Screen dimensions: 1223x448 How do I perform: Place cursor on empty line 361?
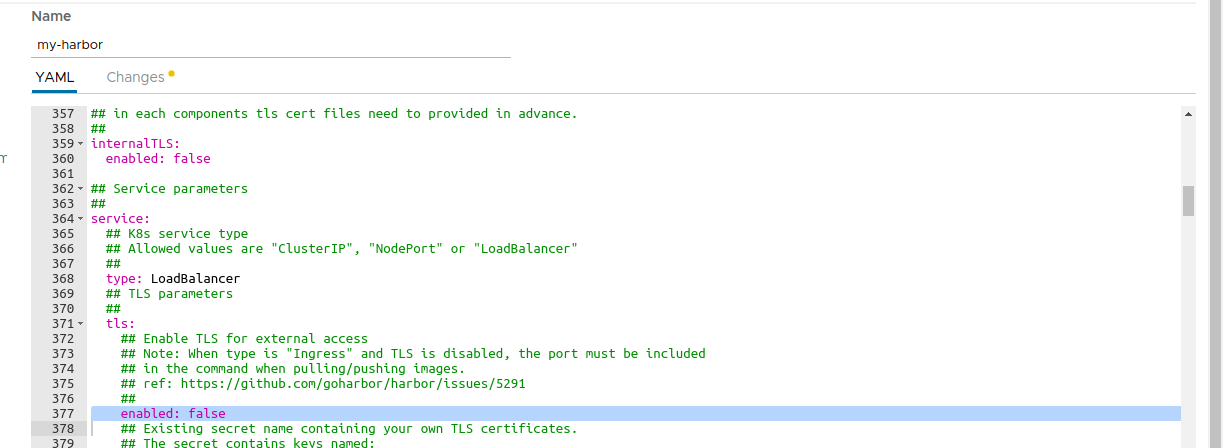click(300, 174)
